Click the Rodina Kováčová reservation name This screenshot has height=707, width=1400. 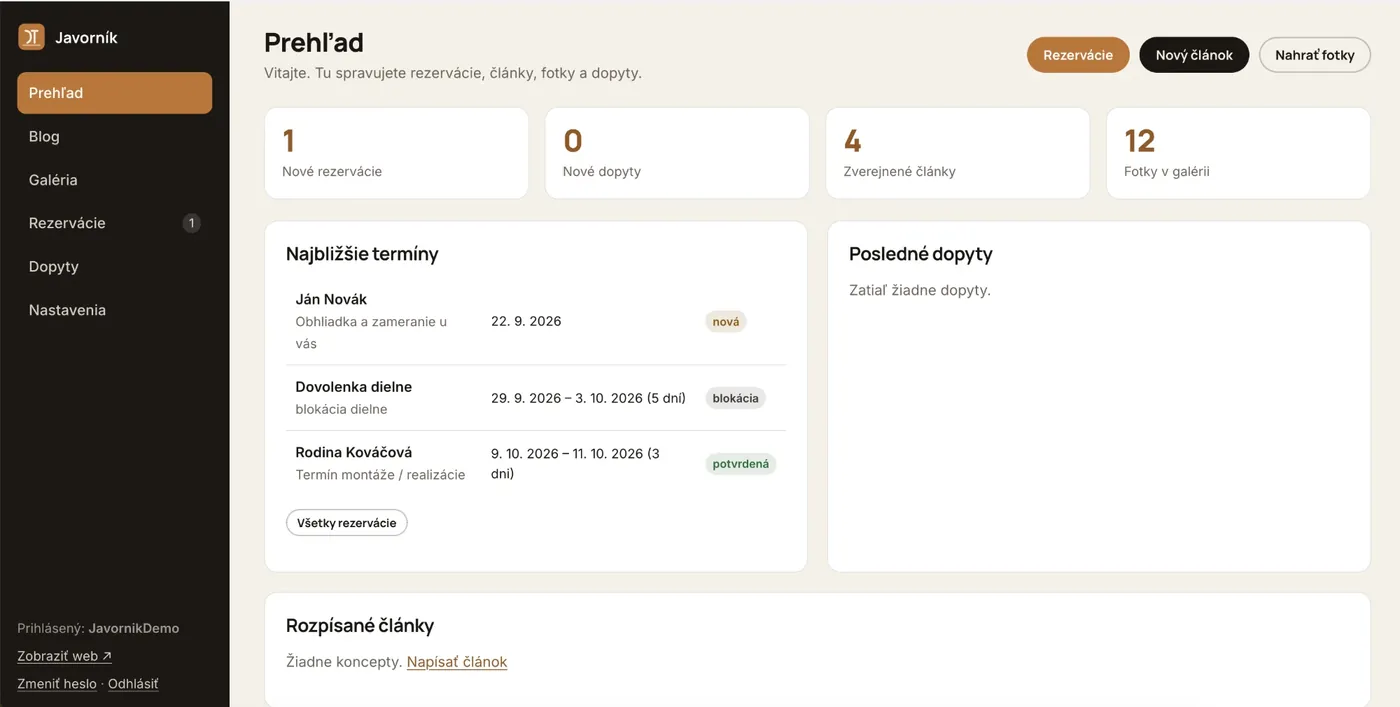pyautogui.click(x=354, y=452)
